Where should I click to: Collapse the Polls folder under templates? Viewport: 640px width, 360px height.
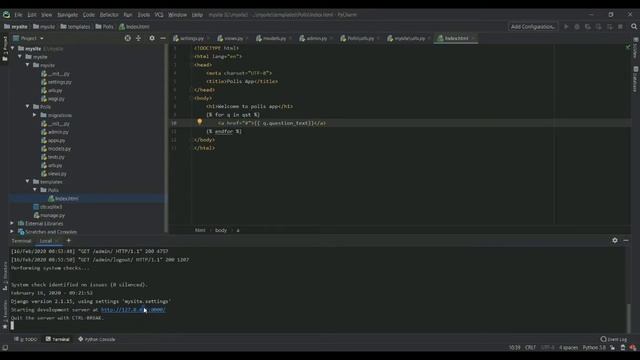pyautogui.click(x=35, y=190)
